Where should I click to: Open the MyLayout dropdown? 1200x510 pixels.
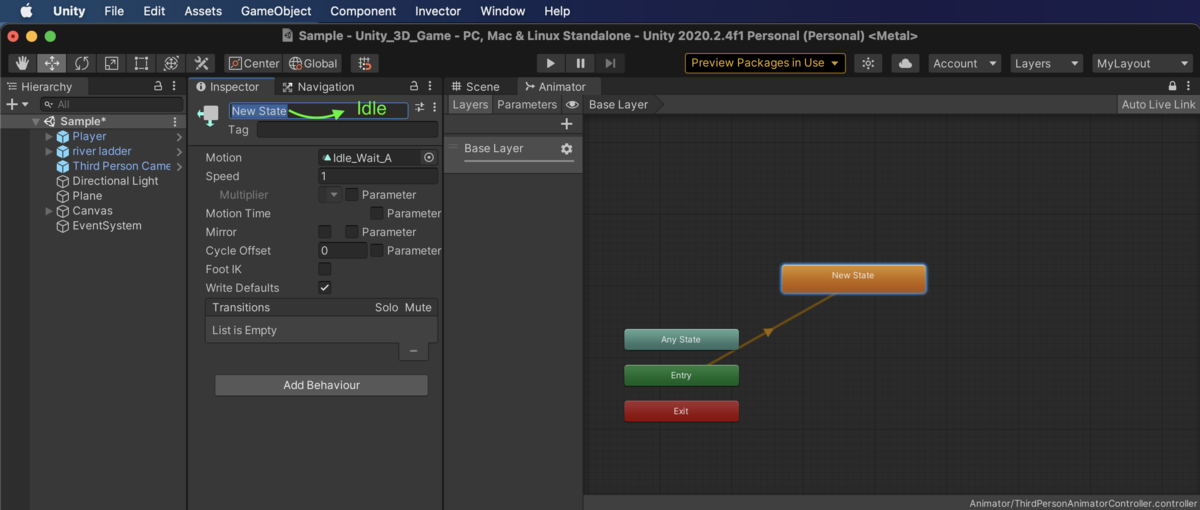pyautogui.click(x=1142, y=63)
